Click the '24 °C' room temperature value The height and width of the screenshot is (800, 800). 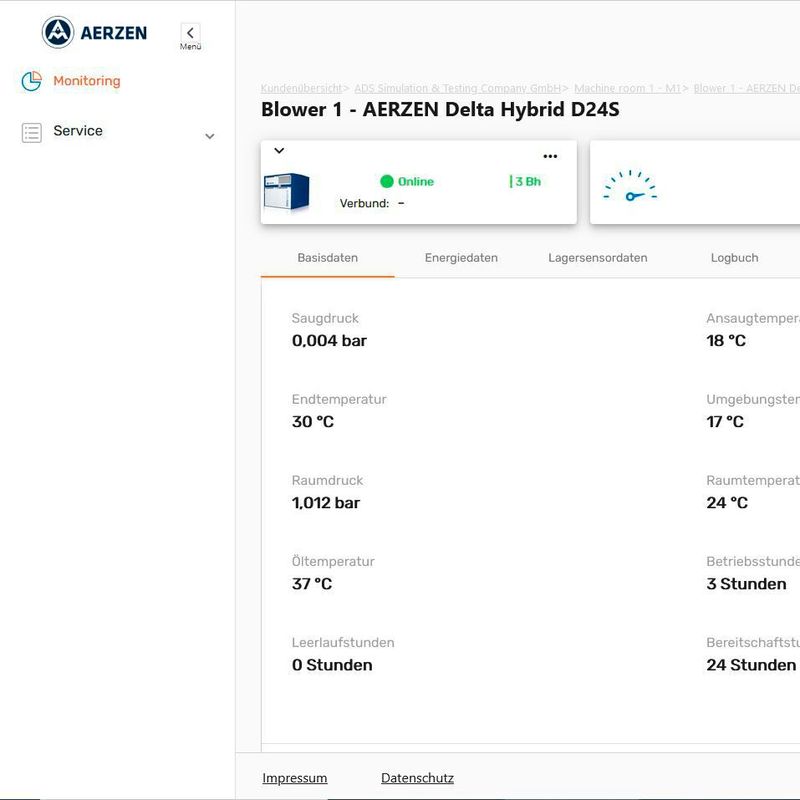(x=727, y=503)
